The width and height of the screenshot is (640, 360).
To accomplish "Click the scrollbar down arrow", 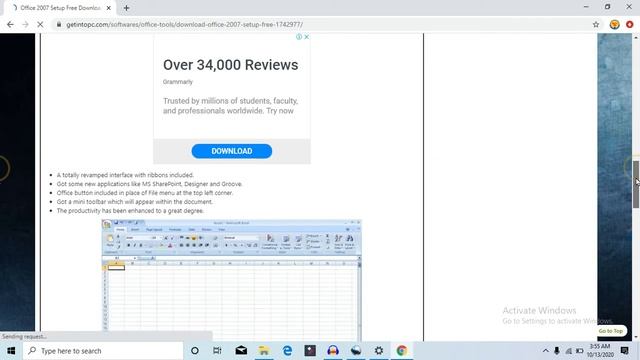I will (636, 337).
